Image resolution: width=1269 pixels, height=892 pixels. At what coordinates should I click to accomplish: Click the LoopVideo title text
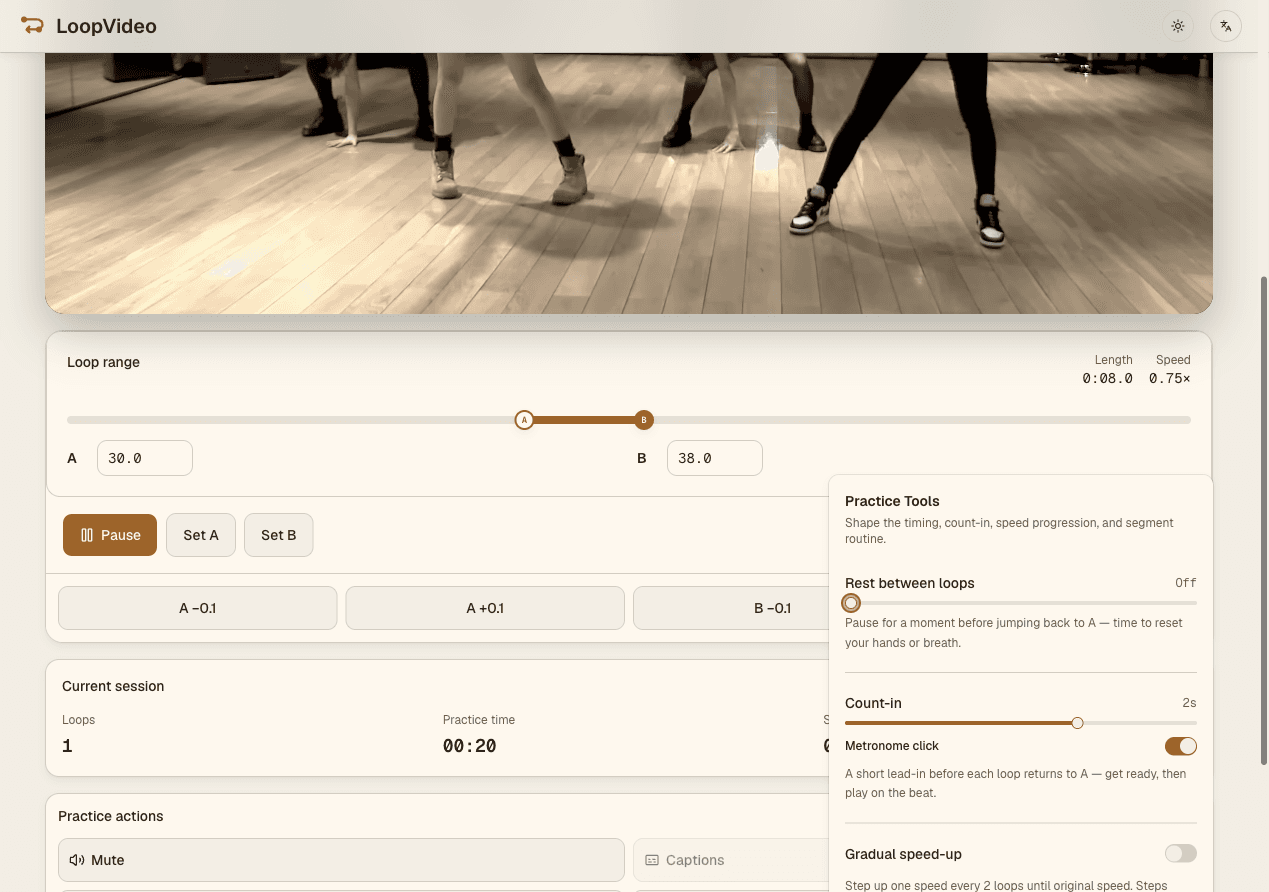(x=106, y=26)
